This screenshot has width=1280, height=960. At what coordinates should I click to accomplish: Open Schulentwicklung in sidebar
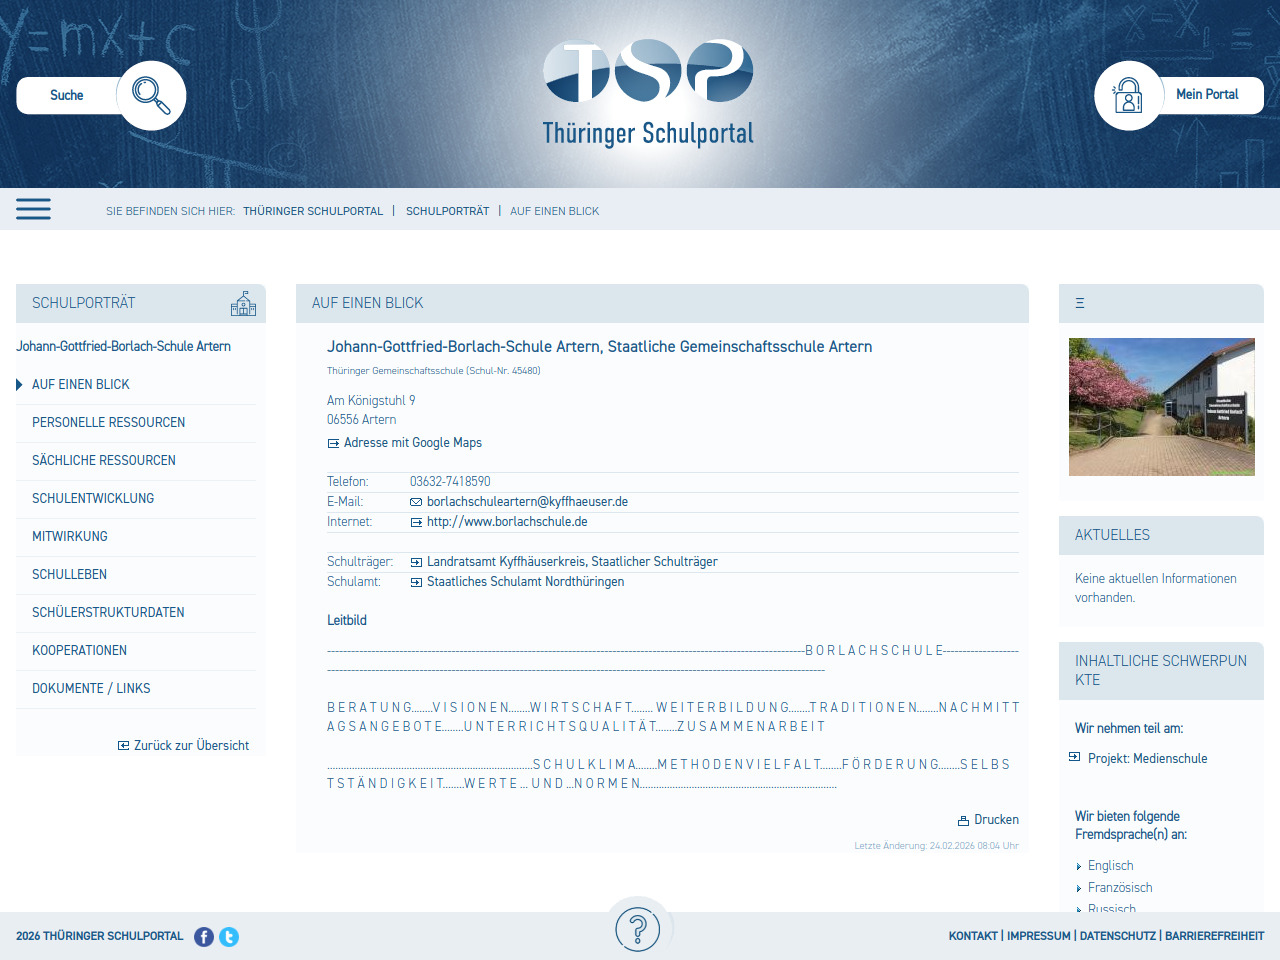coord(93,499)
